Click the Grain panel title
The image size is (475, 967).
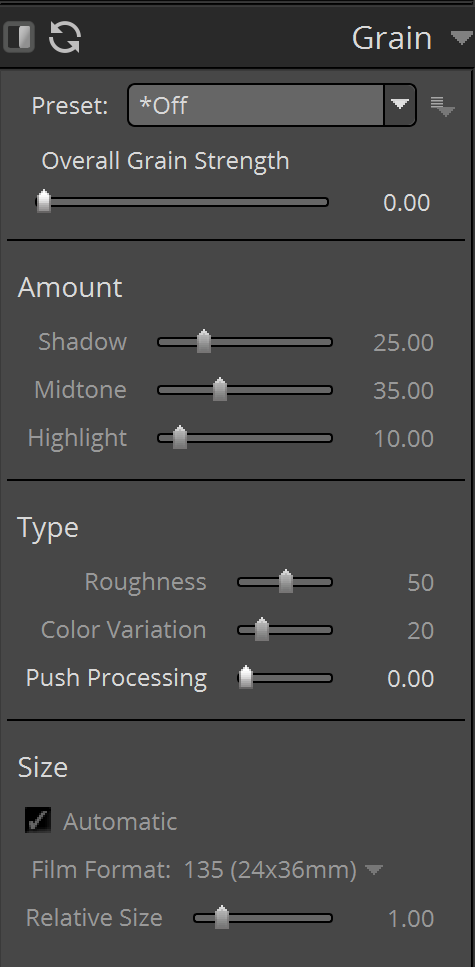392,38
